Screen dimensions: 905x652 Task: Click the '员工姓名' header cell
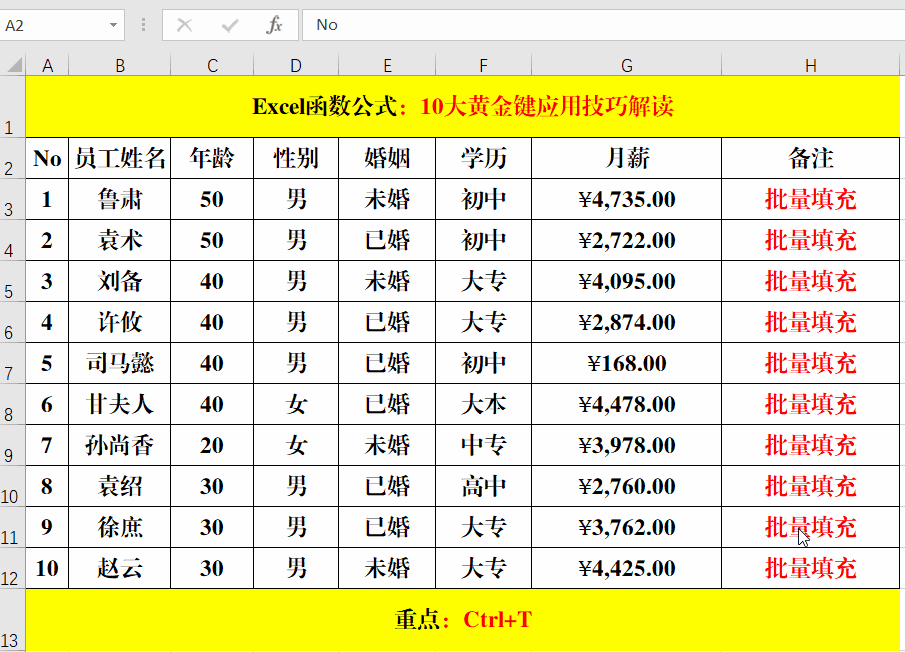[119, 158]
